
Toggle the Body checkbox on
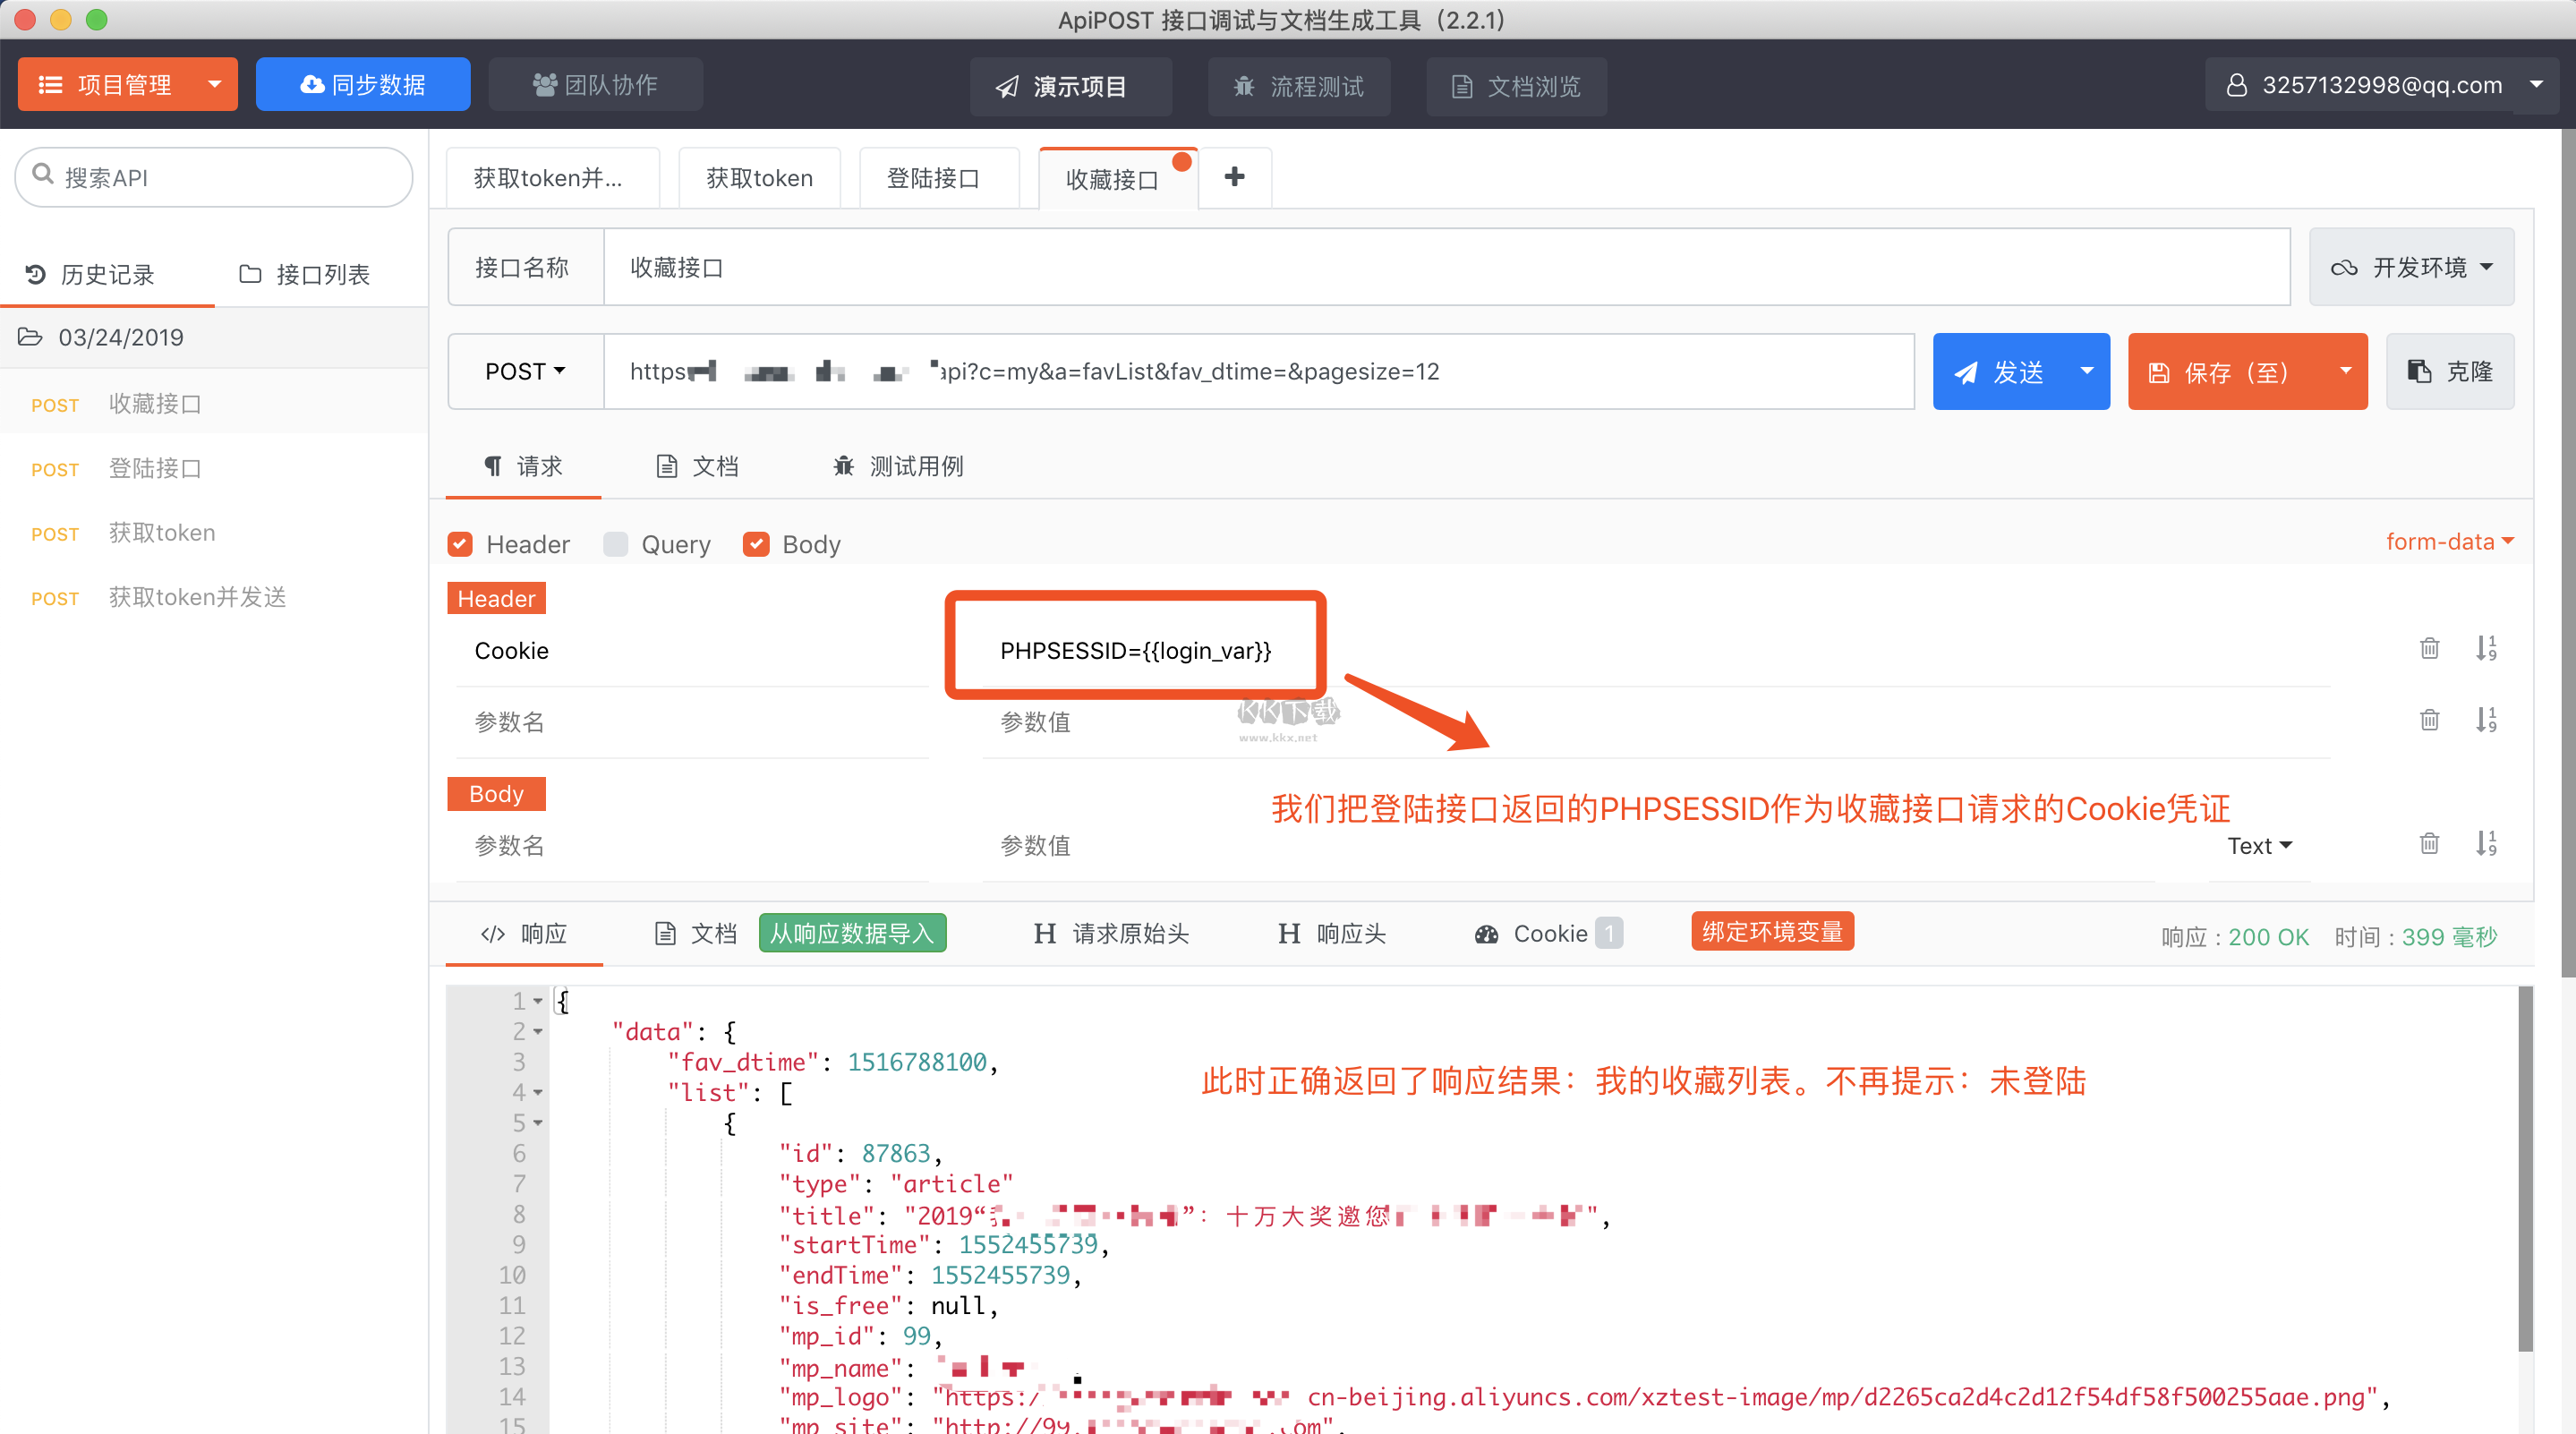(x=757, y=542)
